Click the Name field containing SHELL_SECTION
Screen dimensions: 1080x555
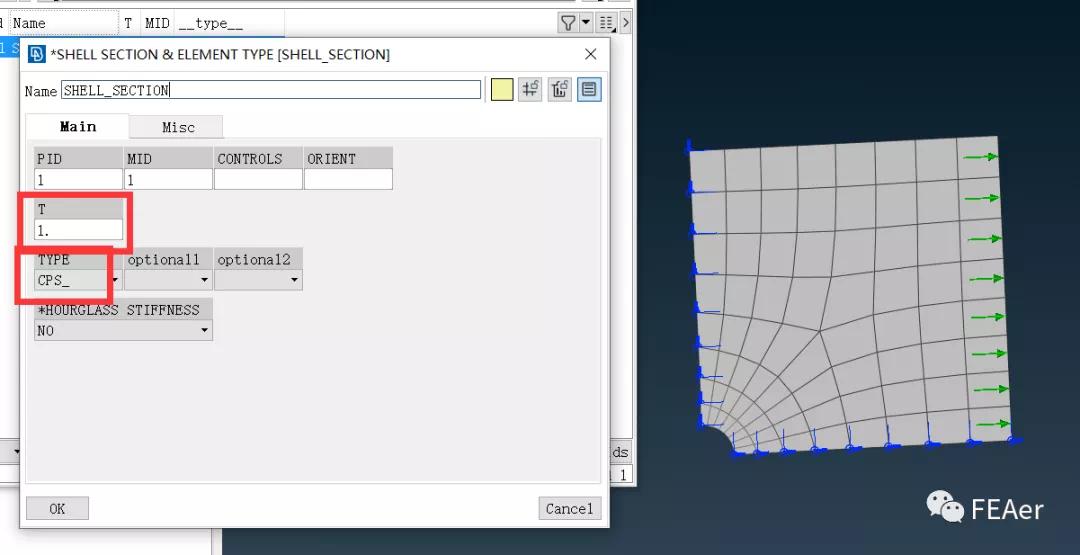coord(270,90)
